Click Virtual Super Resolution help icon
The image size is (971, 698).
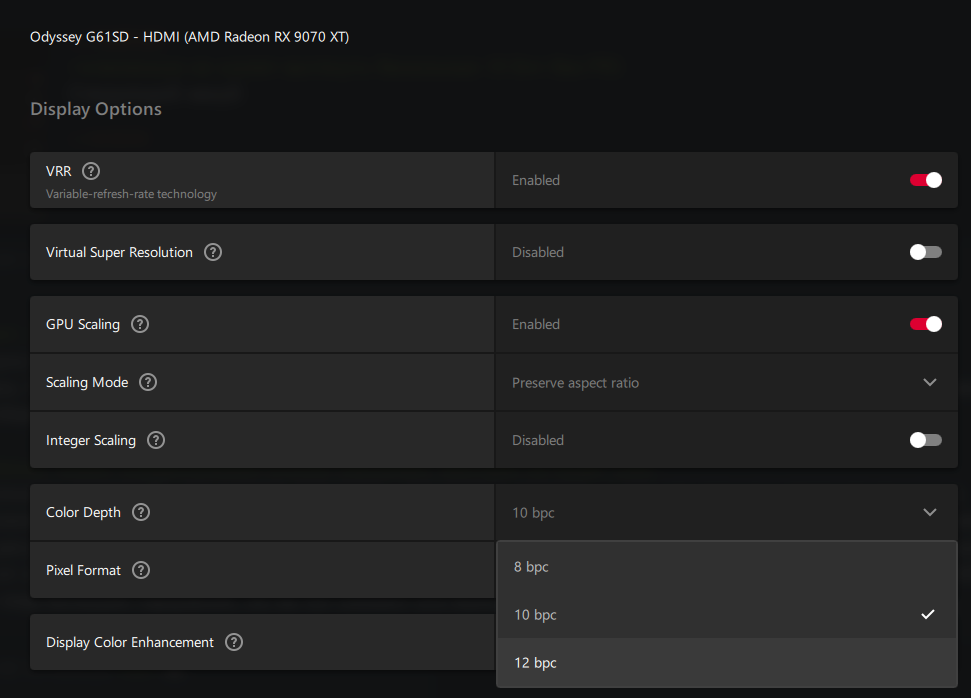(x=213, y=252)
